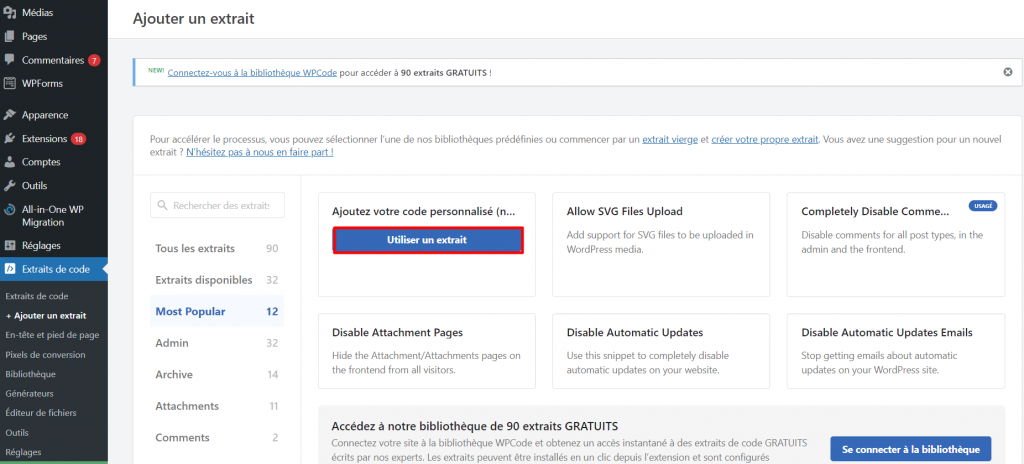Click Se connecter à la bibliothèque button
Screen dimensions: 1024x464
(910, 448)
